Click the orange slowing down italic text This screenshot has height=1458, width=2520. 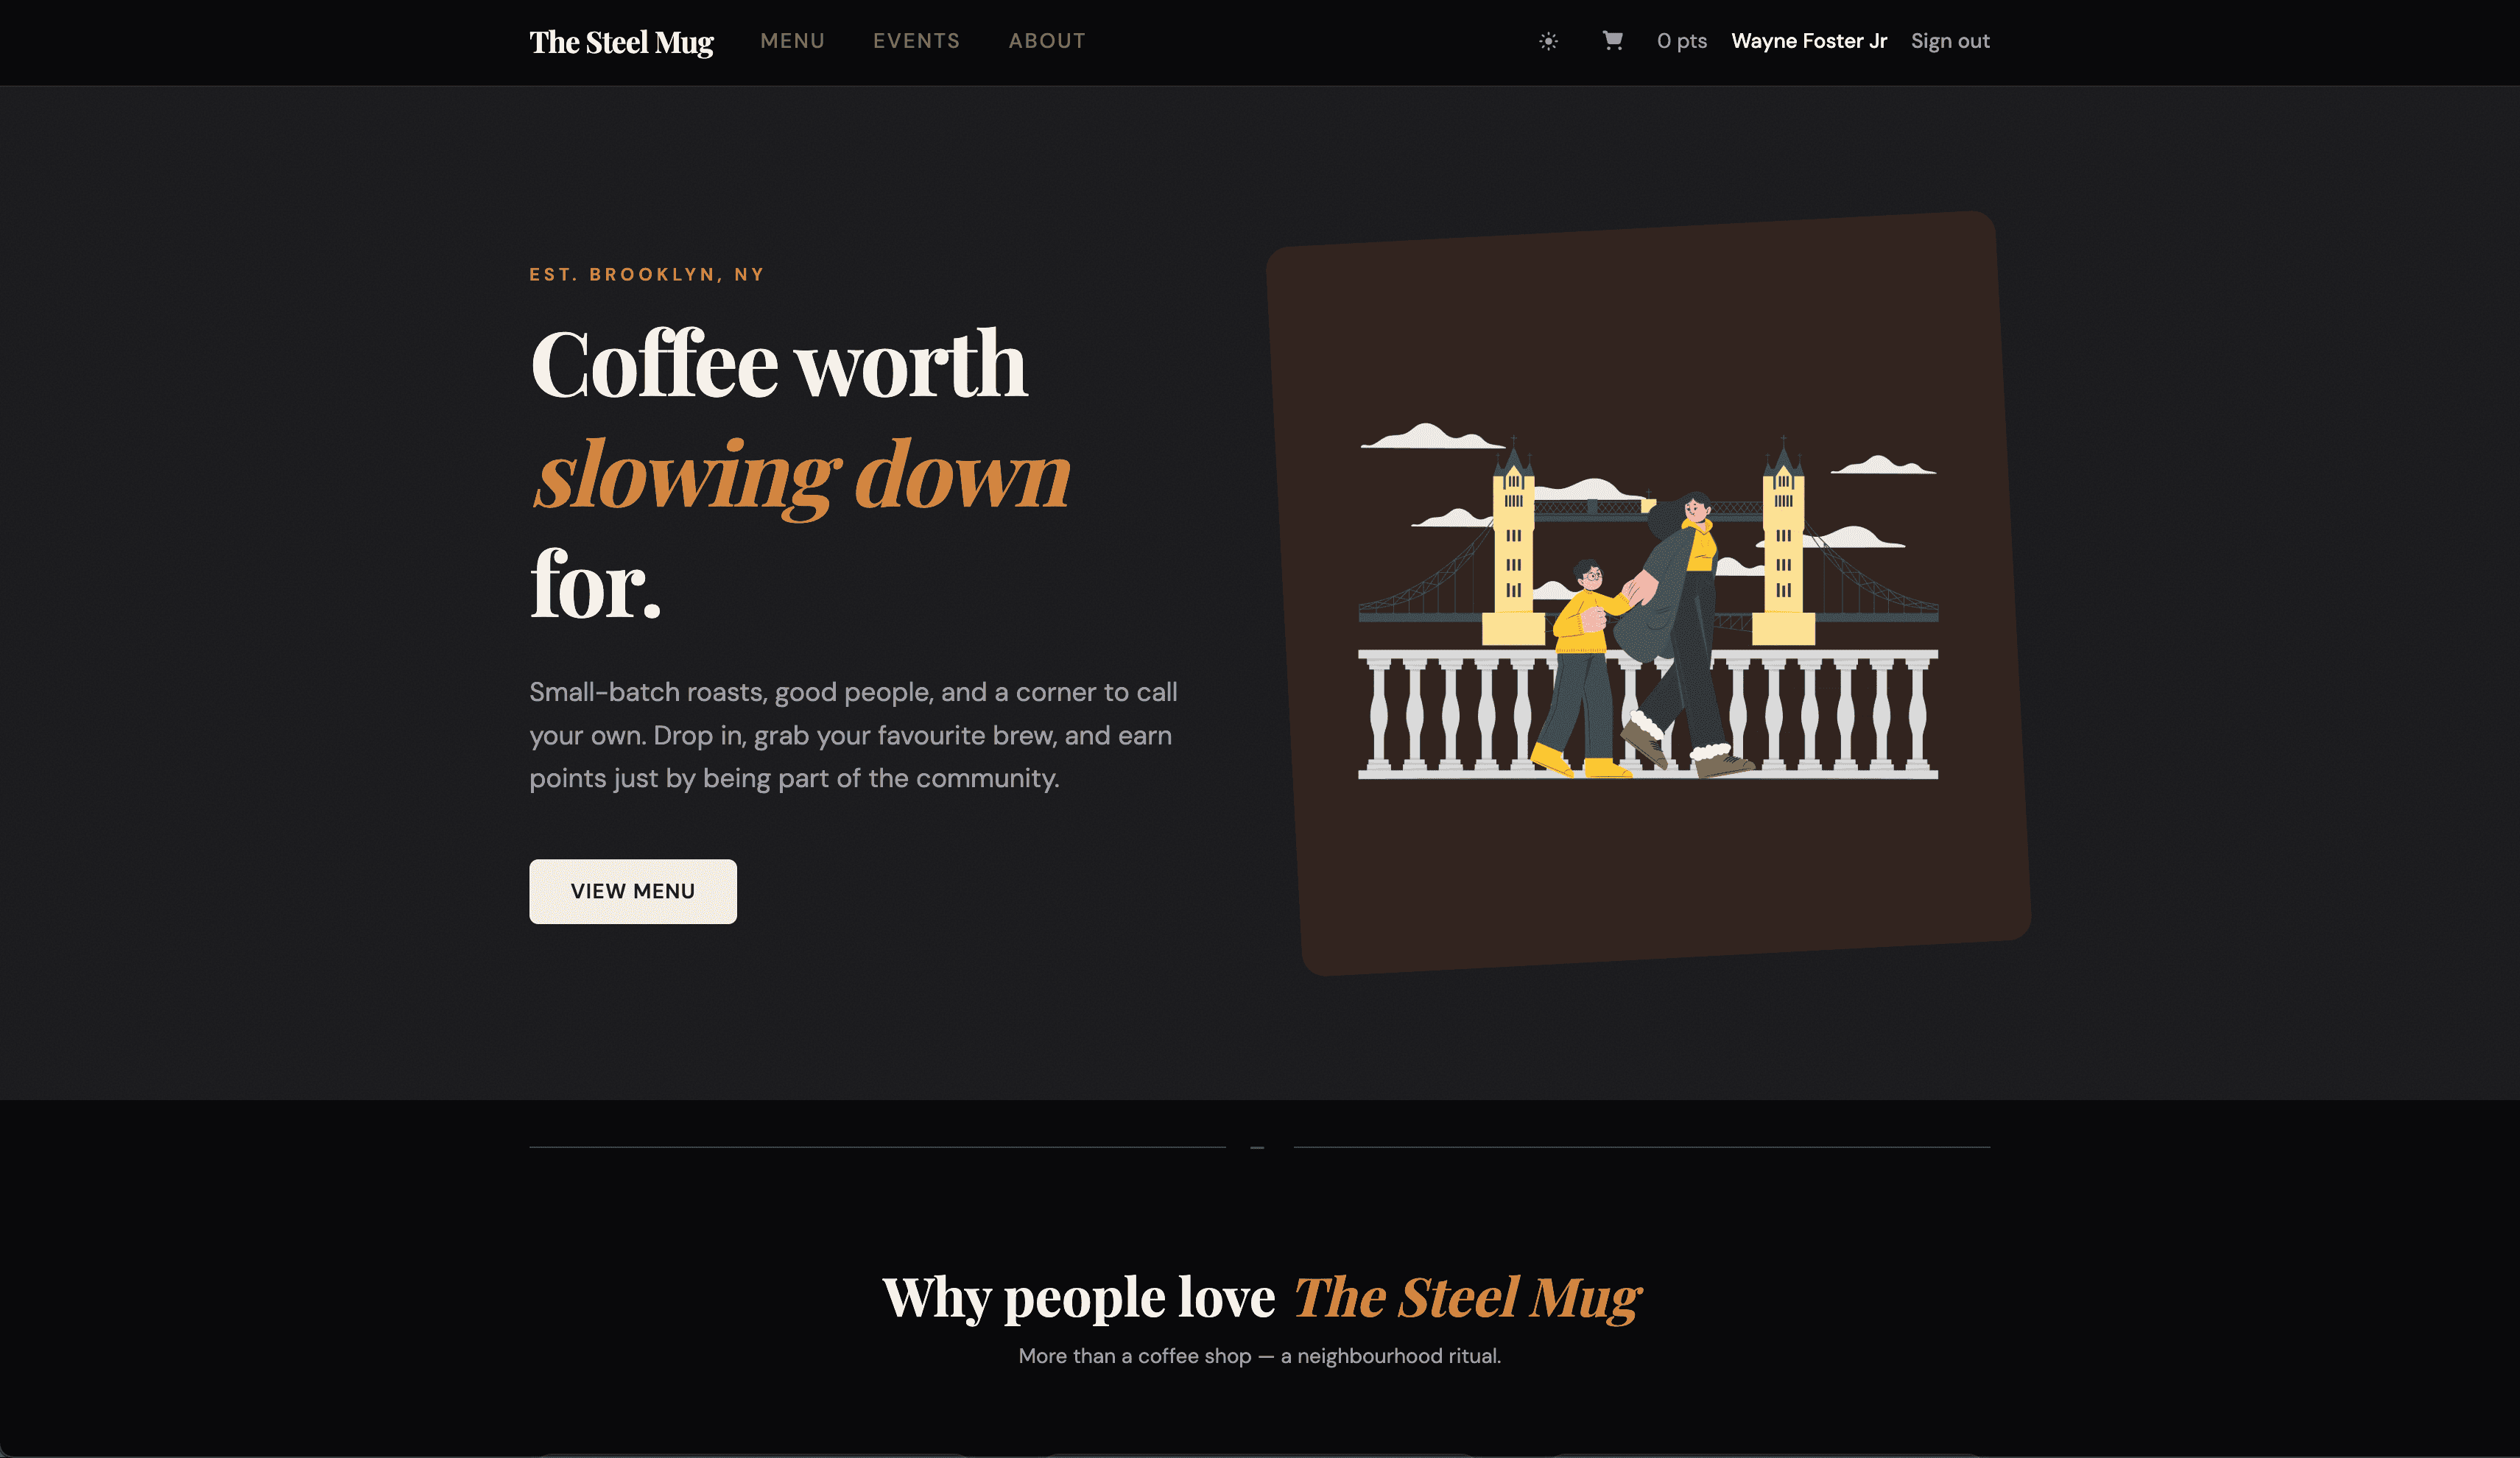coord(801,474)
